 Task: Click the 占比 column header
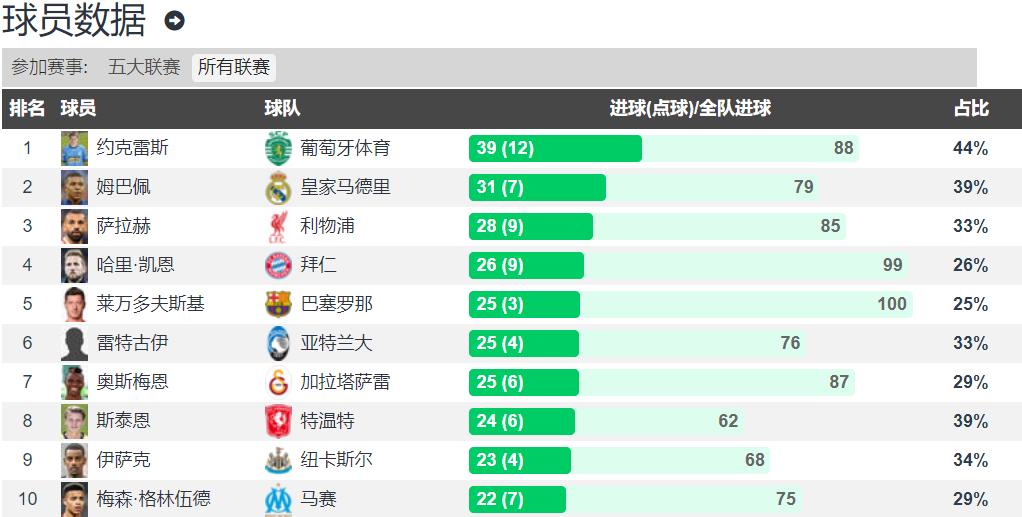(971, 108)
